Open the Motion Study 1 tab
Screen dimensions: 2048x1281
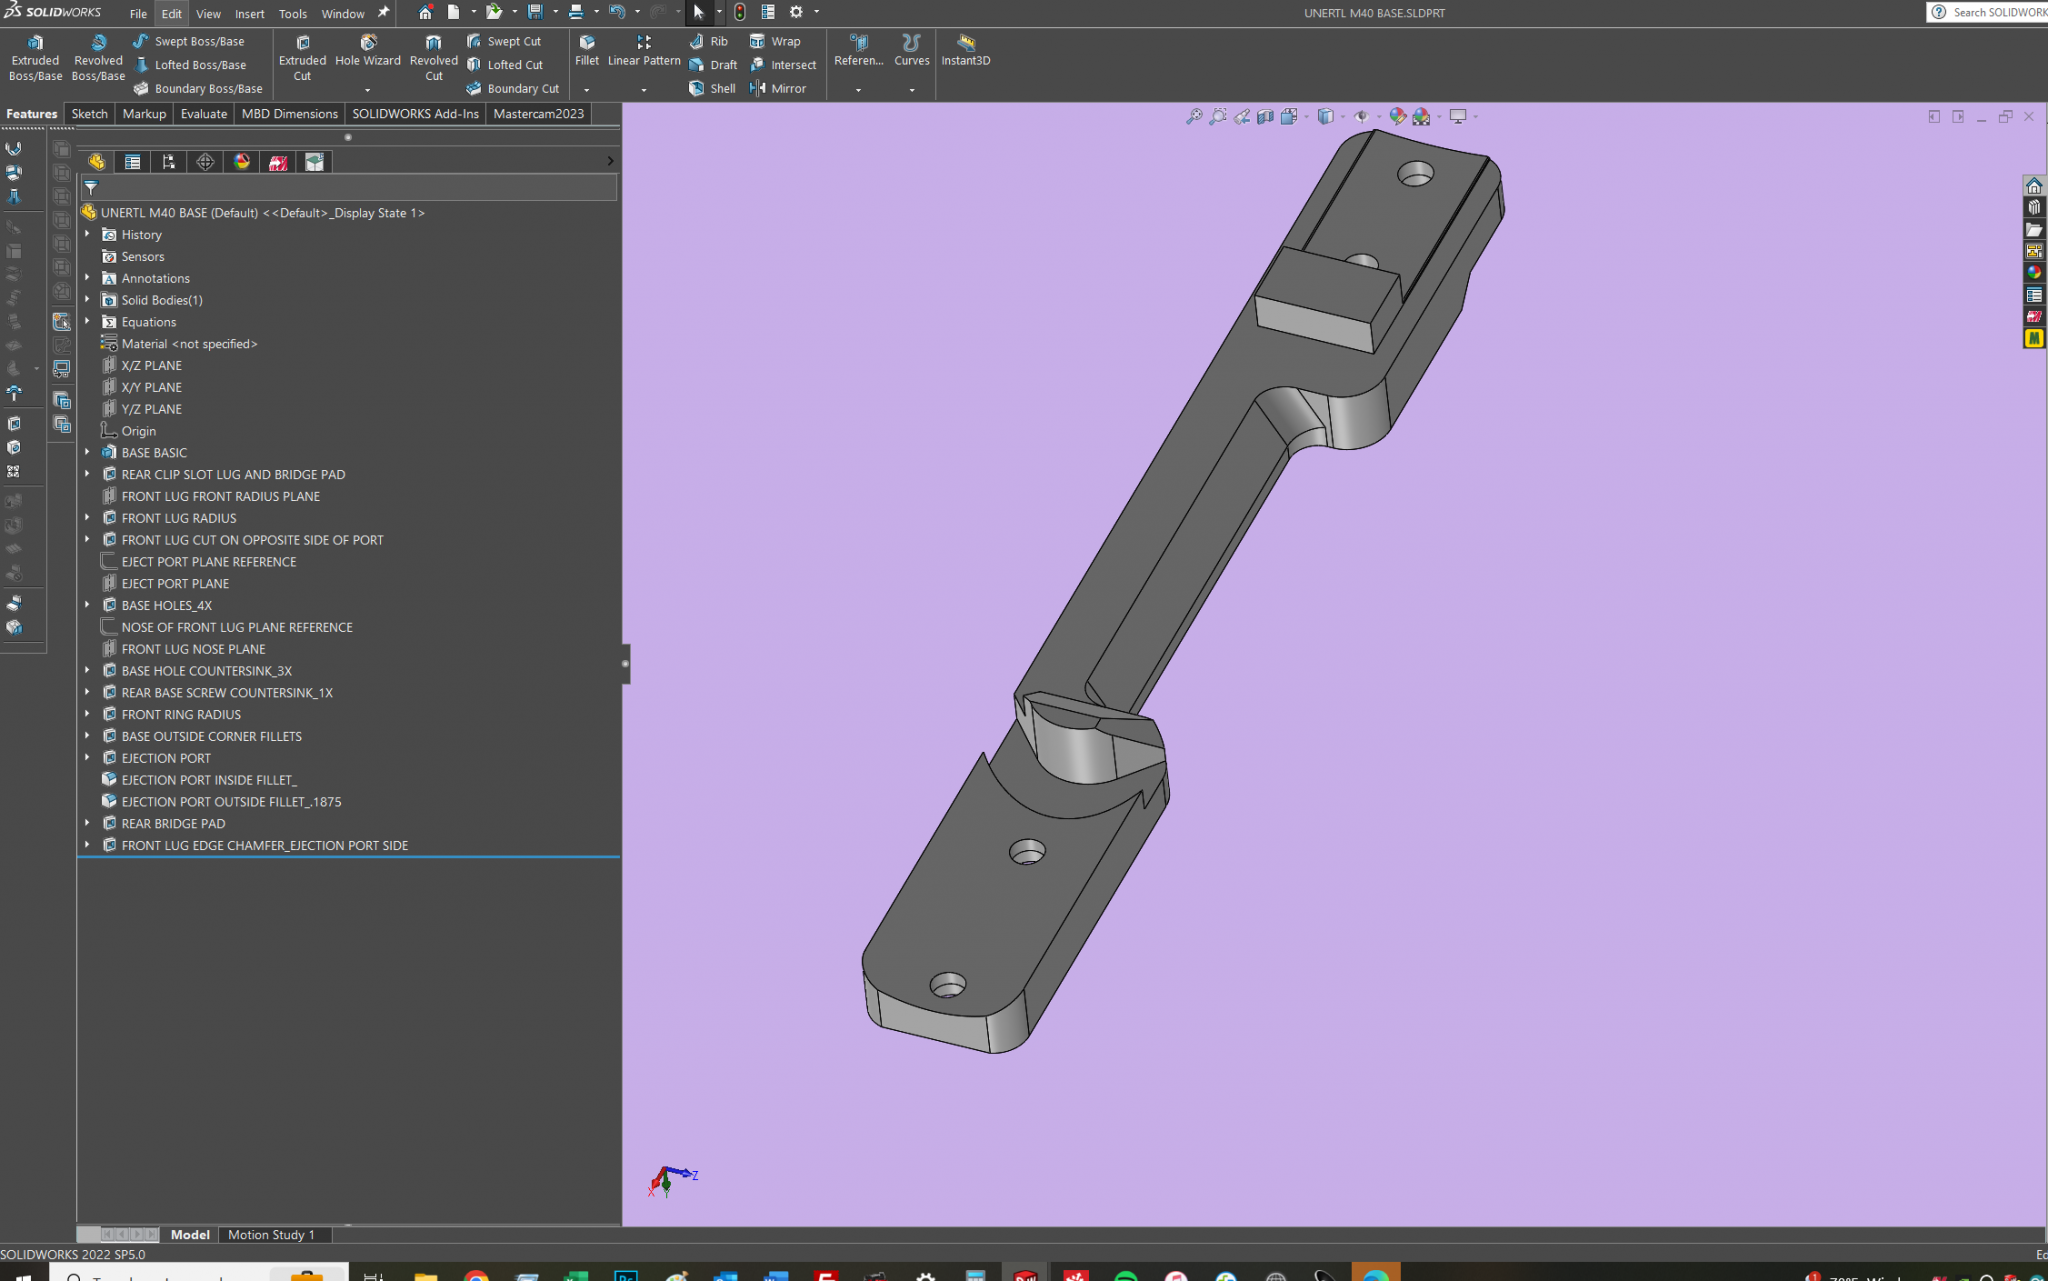(x=271, y=1235)
